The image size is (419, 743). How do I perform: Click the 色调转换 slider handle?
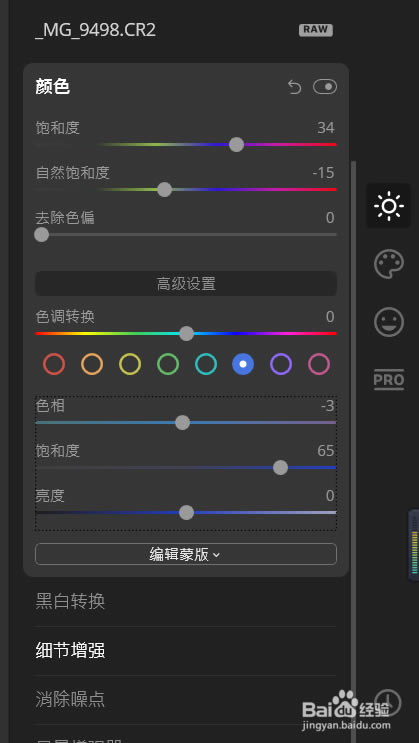(186, 334)
